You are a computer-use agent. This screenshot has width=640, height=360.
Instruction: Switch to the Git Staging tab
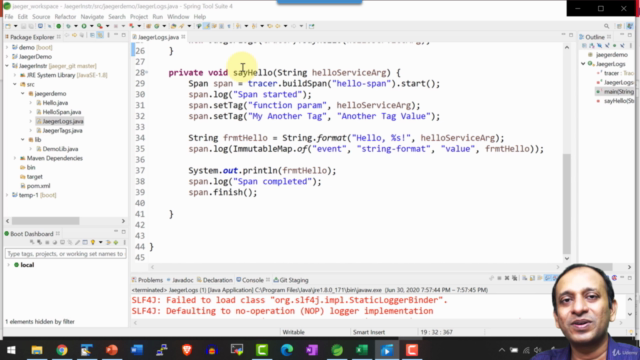click(291, 280)
